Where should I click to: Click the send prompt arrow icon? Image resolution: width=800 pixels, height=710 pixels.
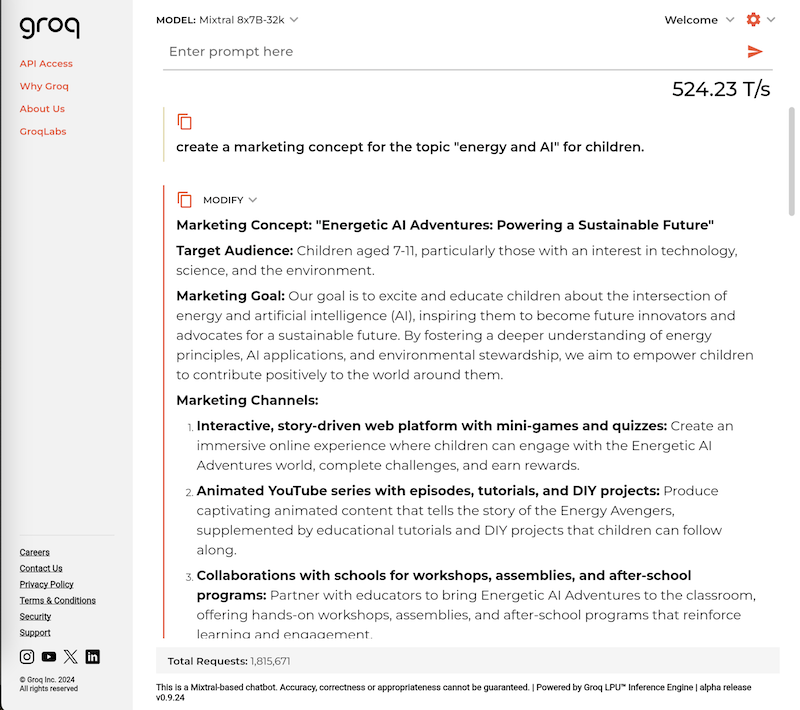pyautogui.click(x=755, y=52)
